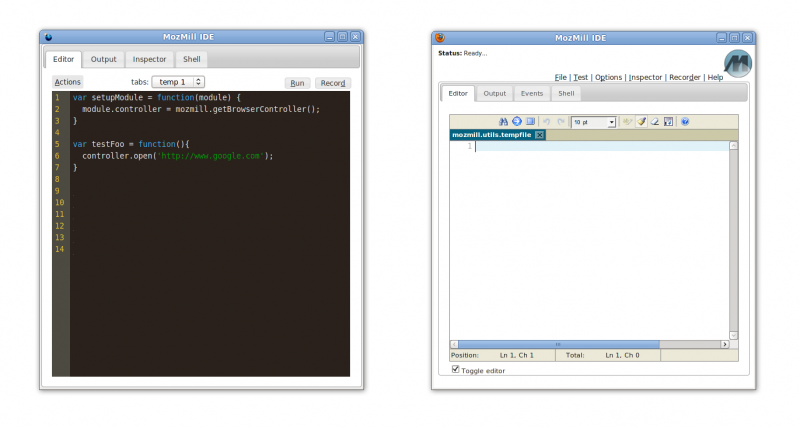Open the Inspector menu link in right window
This screenshot has height=428, width=800.
pos(645,77)
